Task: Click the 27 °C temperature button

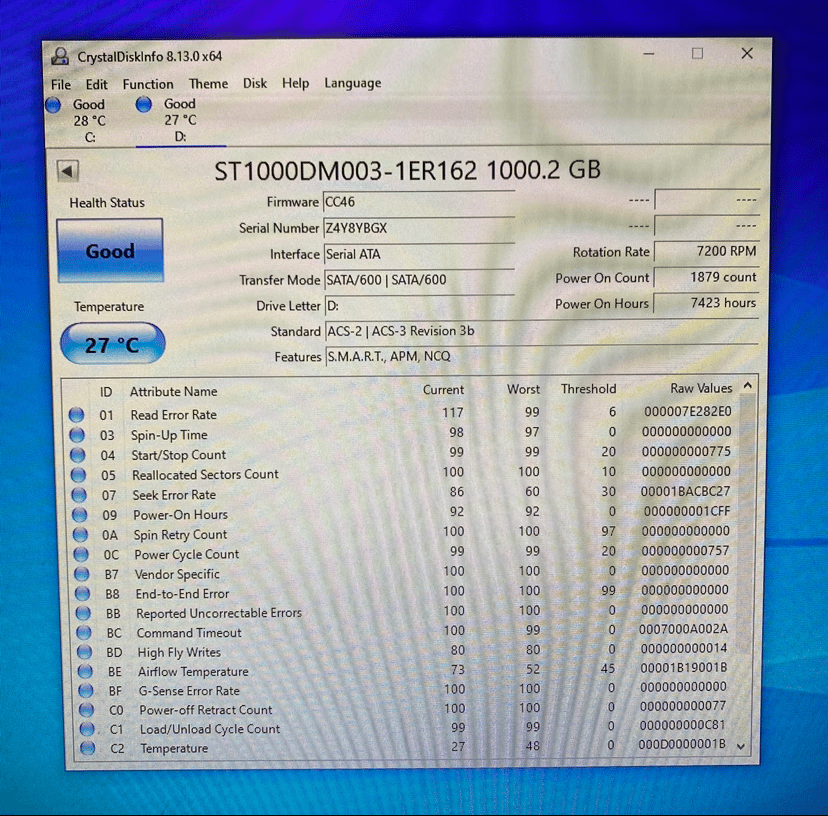Action: 112,344
